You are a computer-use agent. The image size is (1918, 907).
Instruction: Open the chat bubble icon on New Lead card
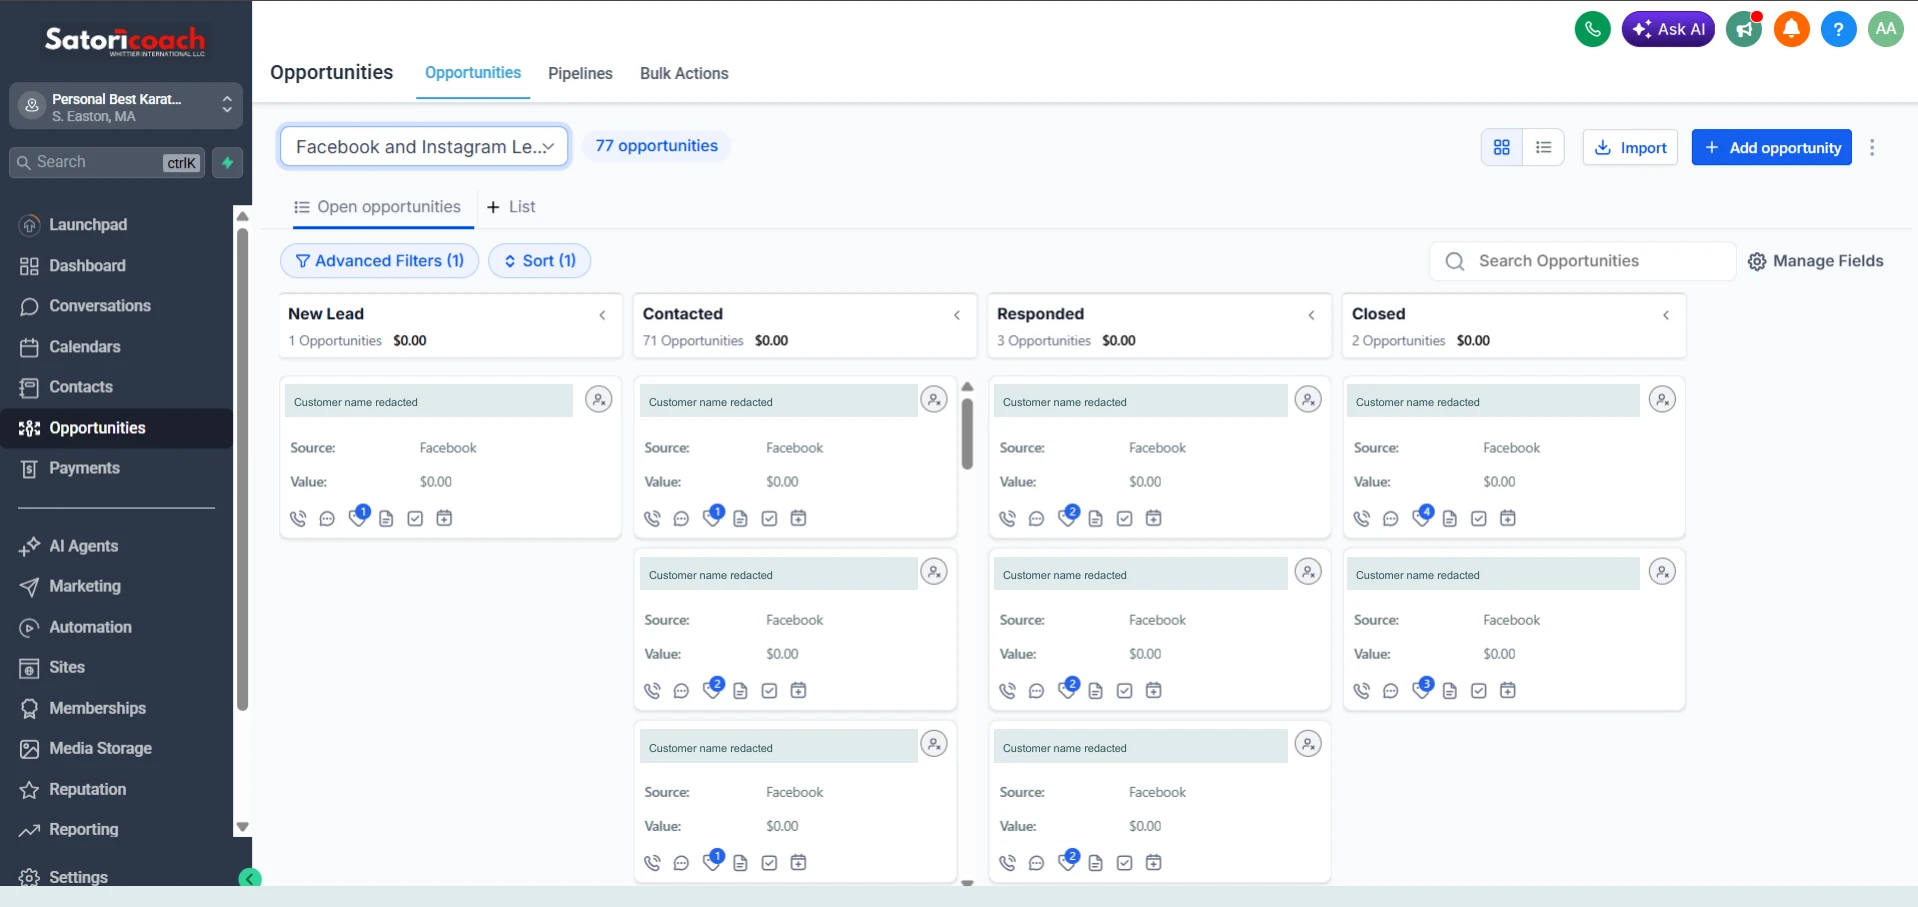click(x=327, y=518)
